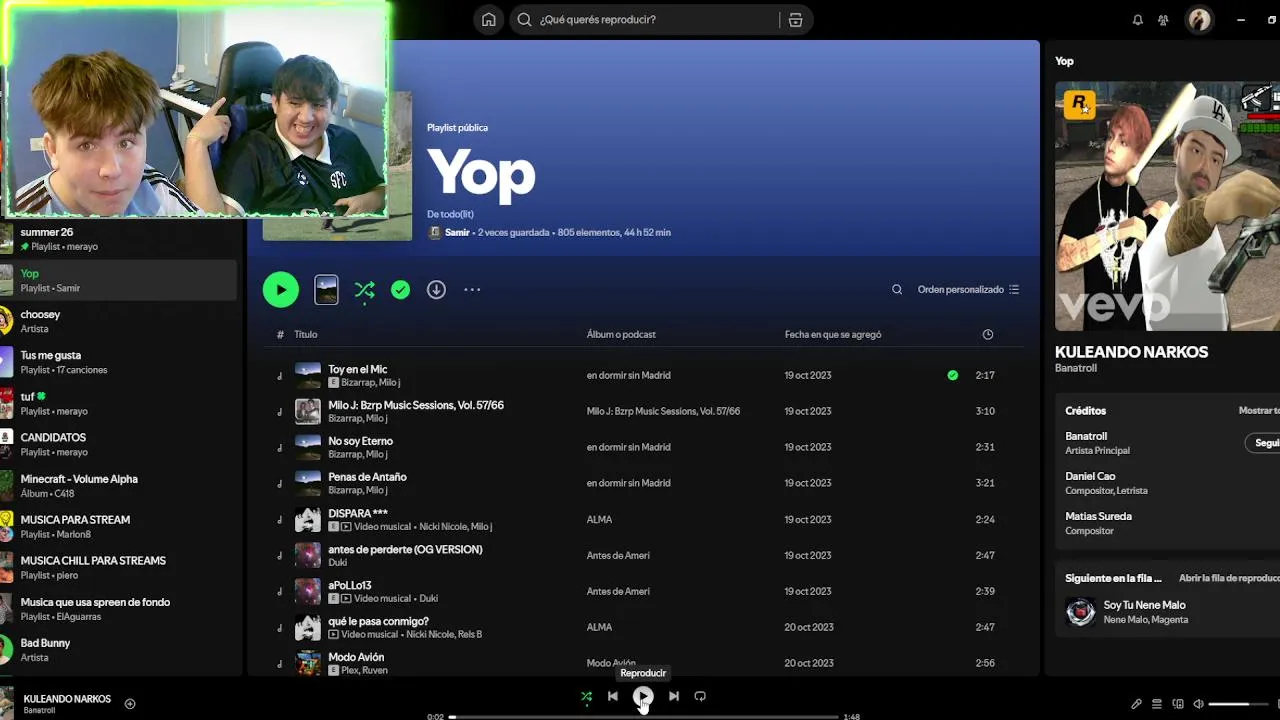Open playlist more options ellipsis

(x=472, y=290)
